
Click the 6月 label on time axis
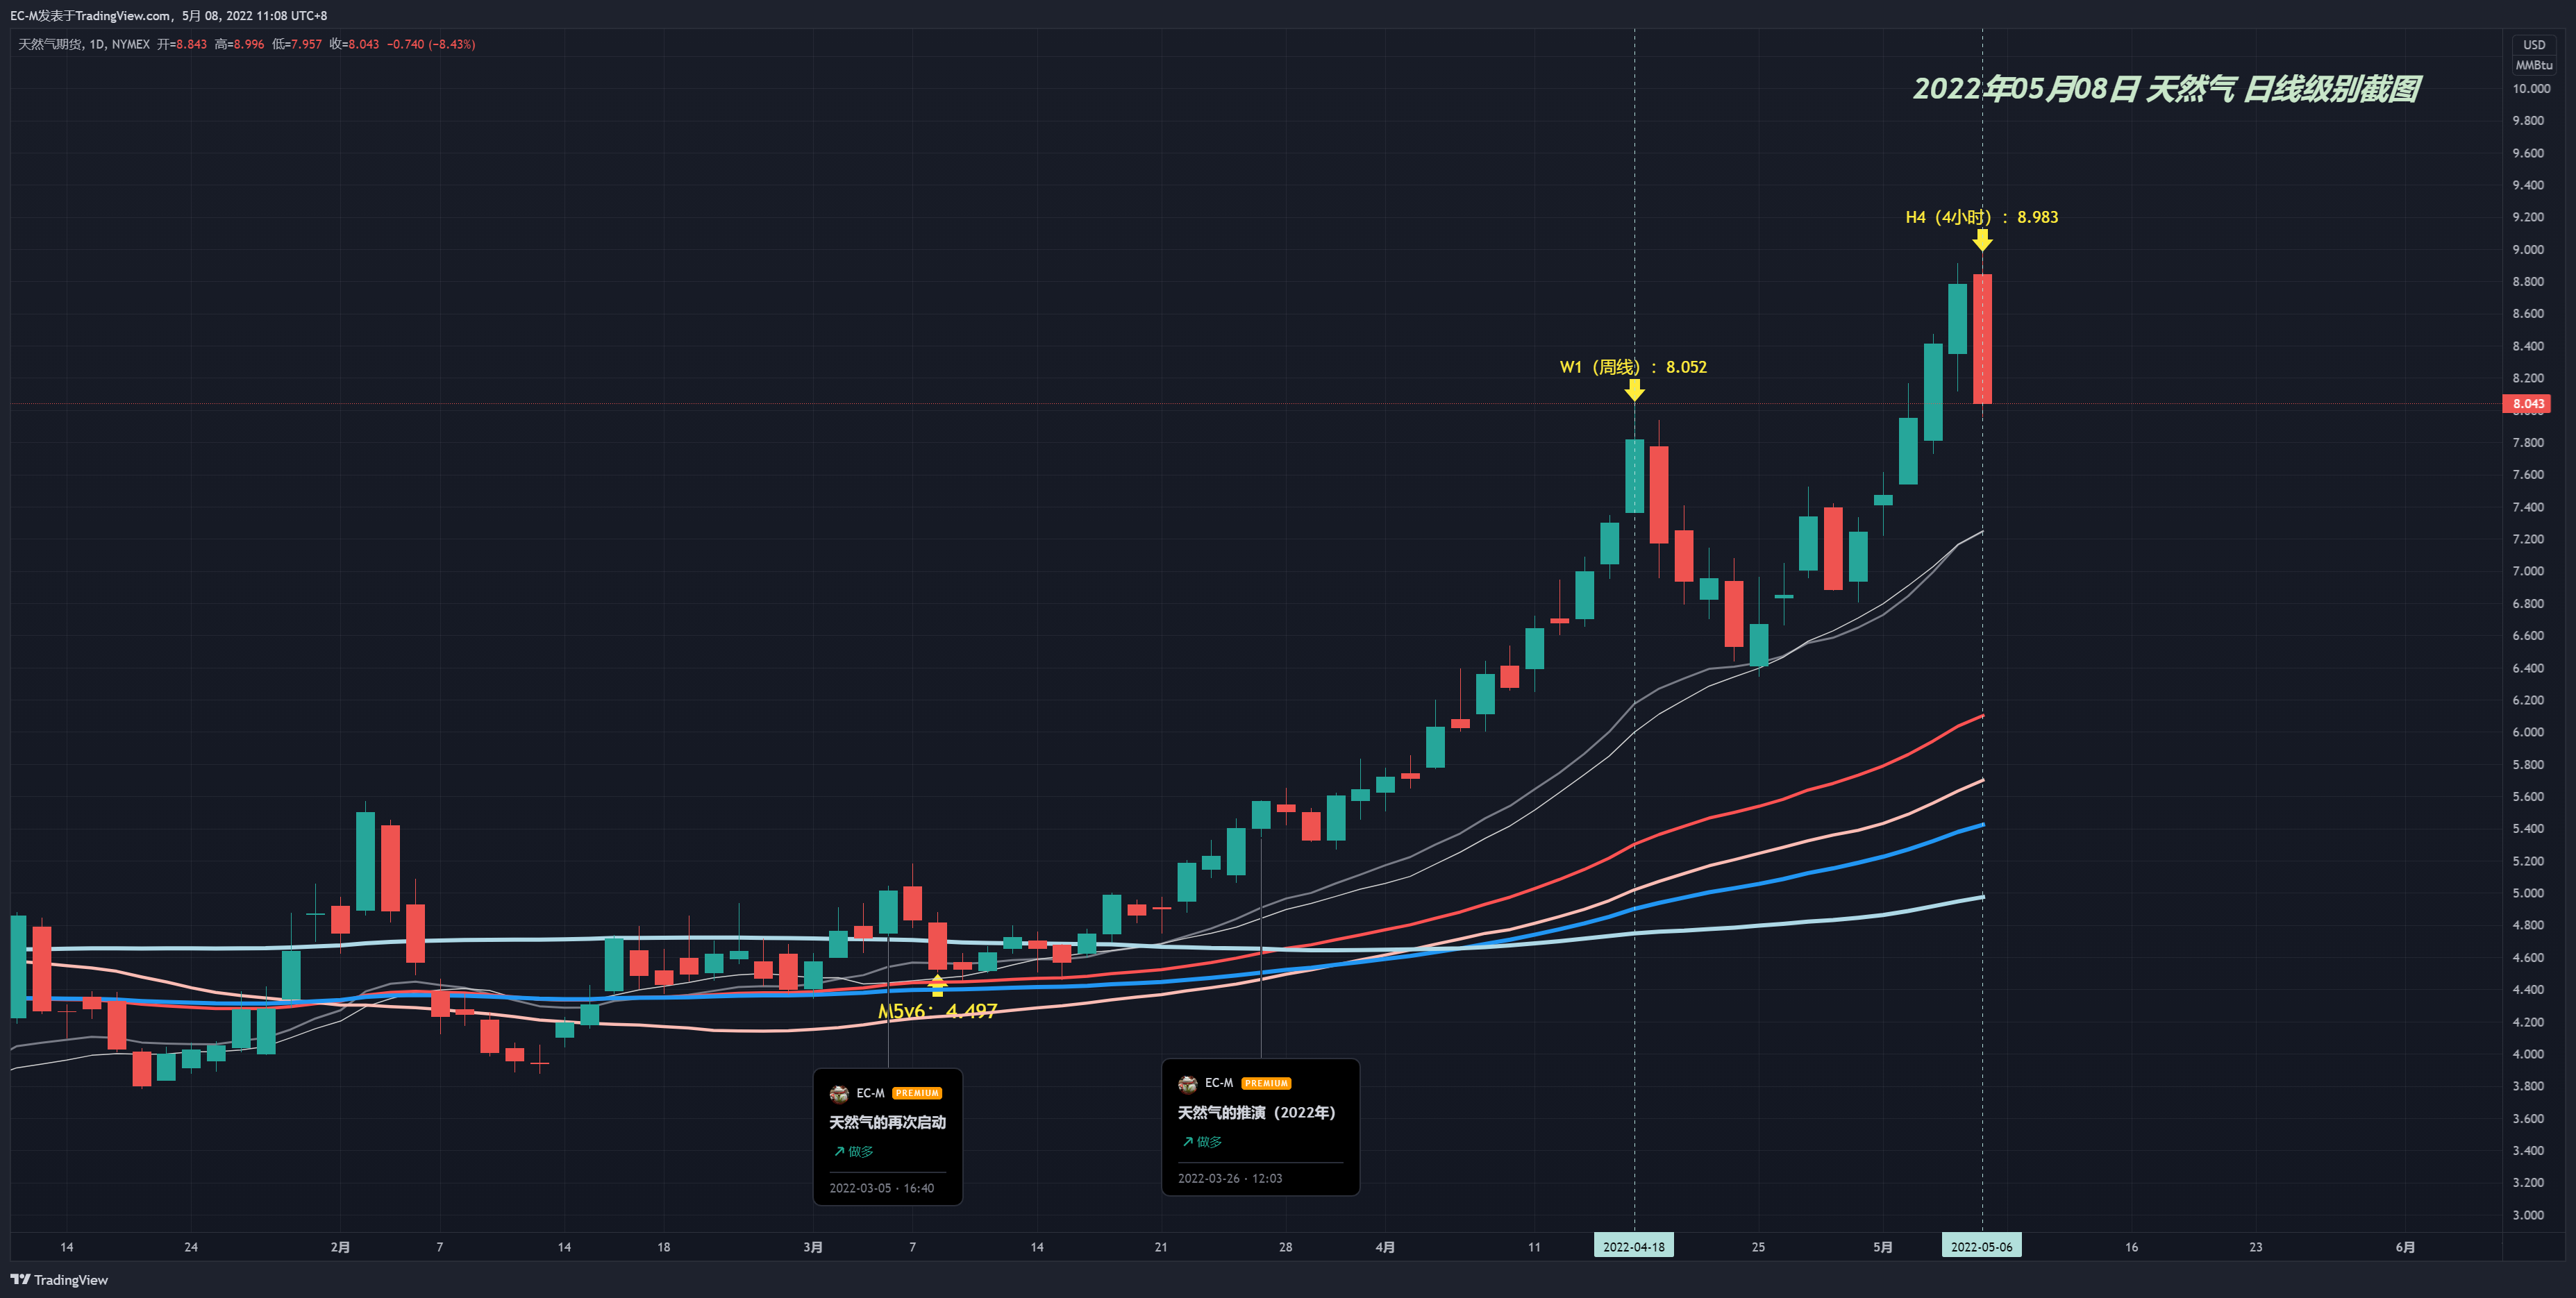[x=2405, y=1247]
